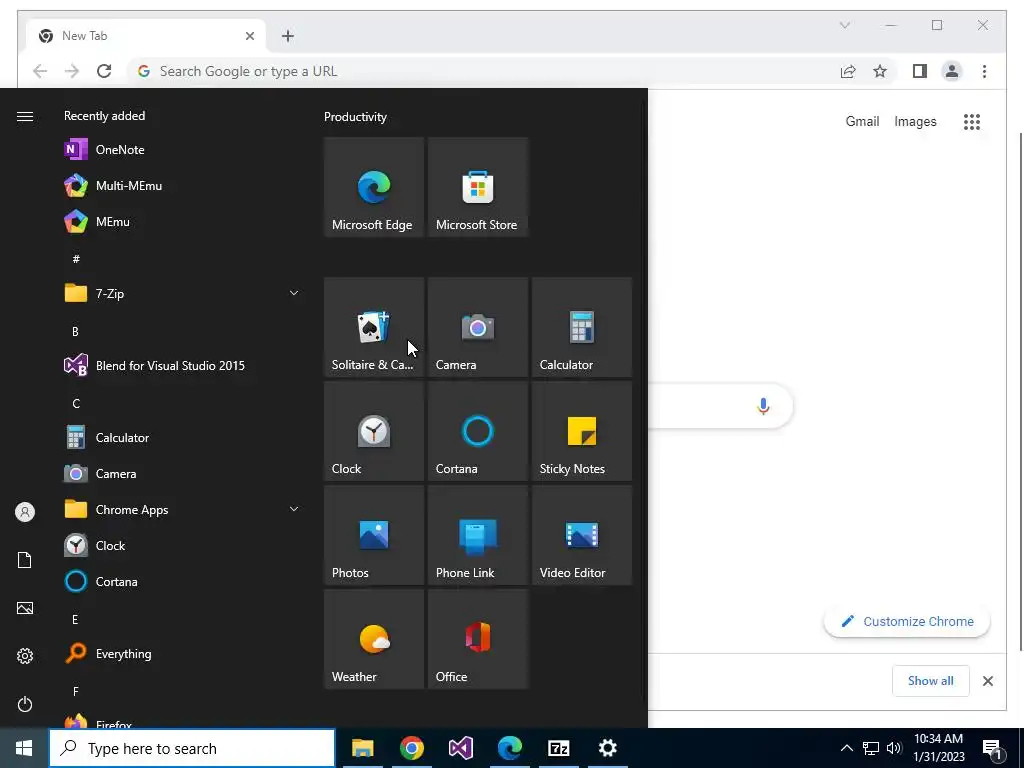
Task: Open the network tray icon
Action: pyautogui.click(x=871, y=748)
